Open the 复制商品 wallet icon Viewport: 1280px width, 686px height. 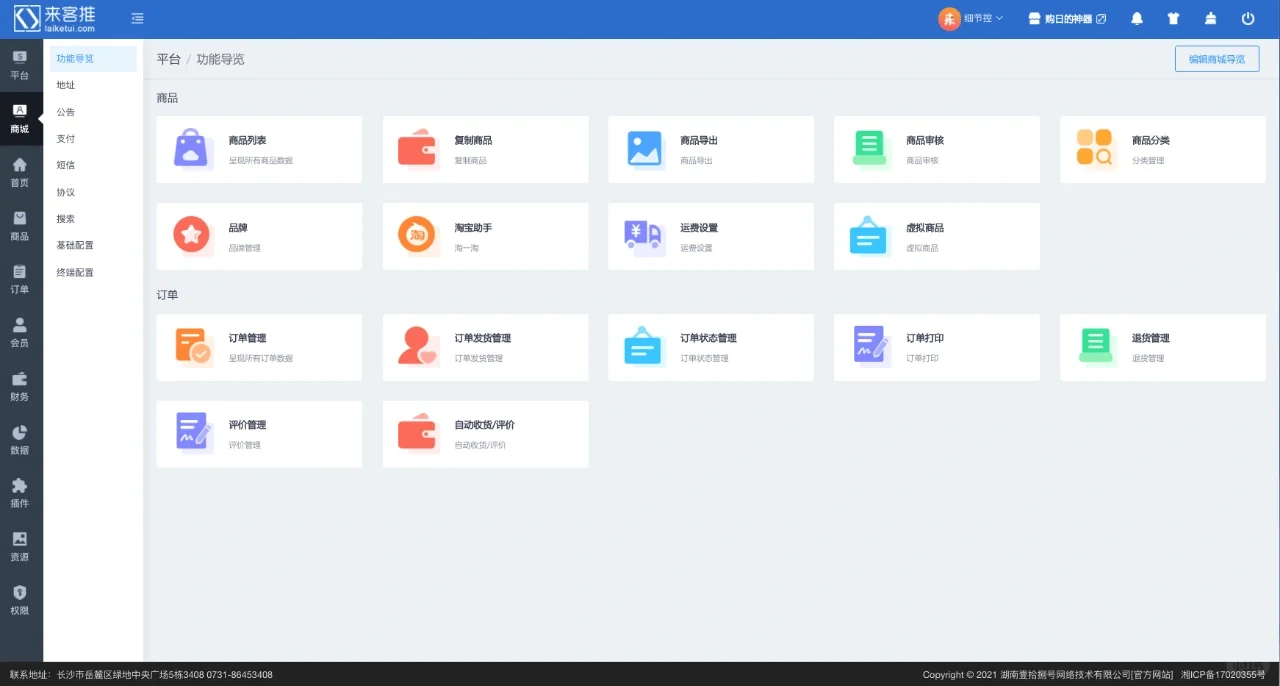(x=417, y=148)
